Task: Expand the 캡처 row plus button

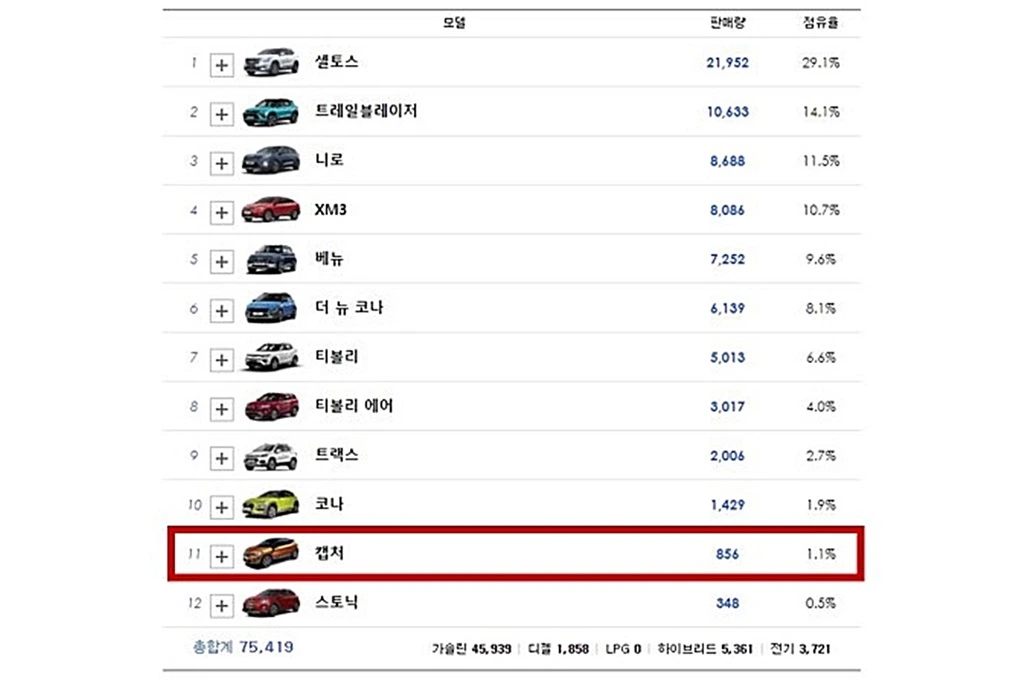Action: click(x=221, y=556)
